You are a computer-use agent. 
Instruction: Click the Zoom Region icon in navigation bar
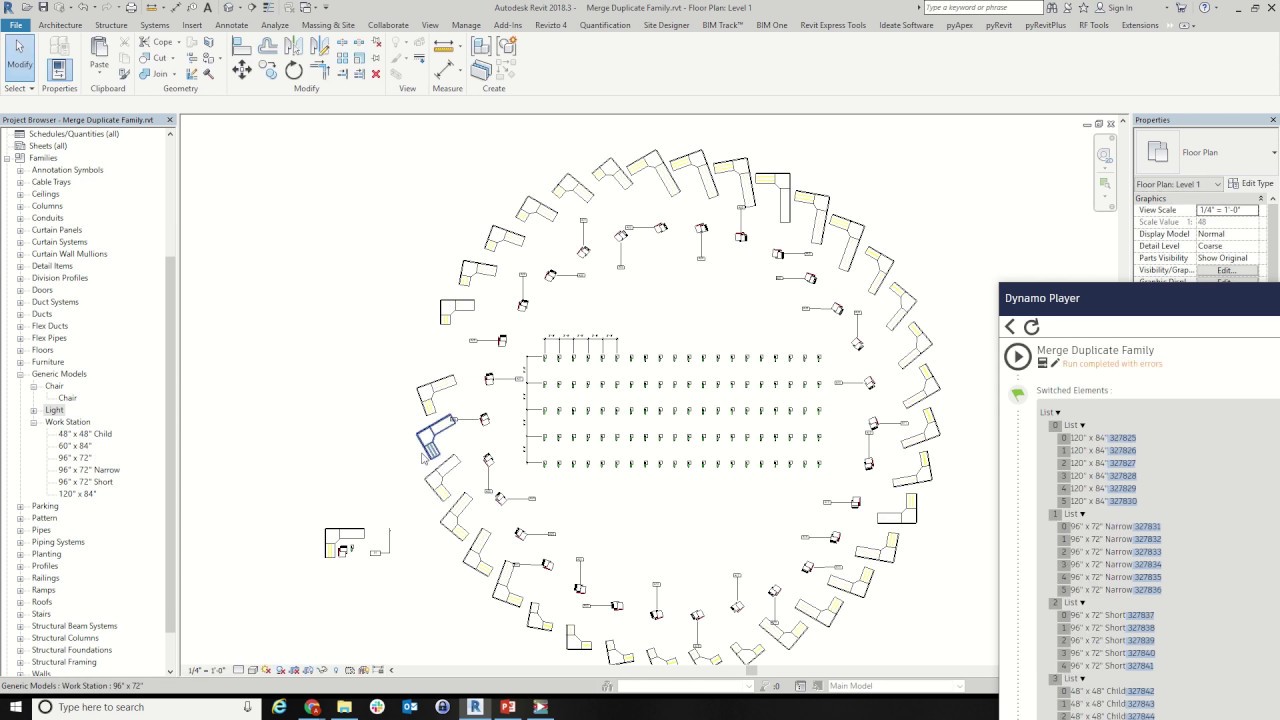pyautogui.click(x=1104, y=184)
